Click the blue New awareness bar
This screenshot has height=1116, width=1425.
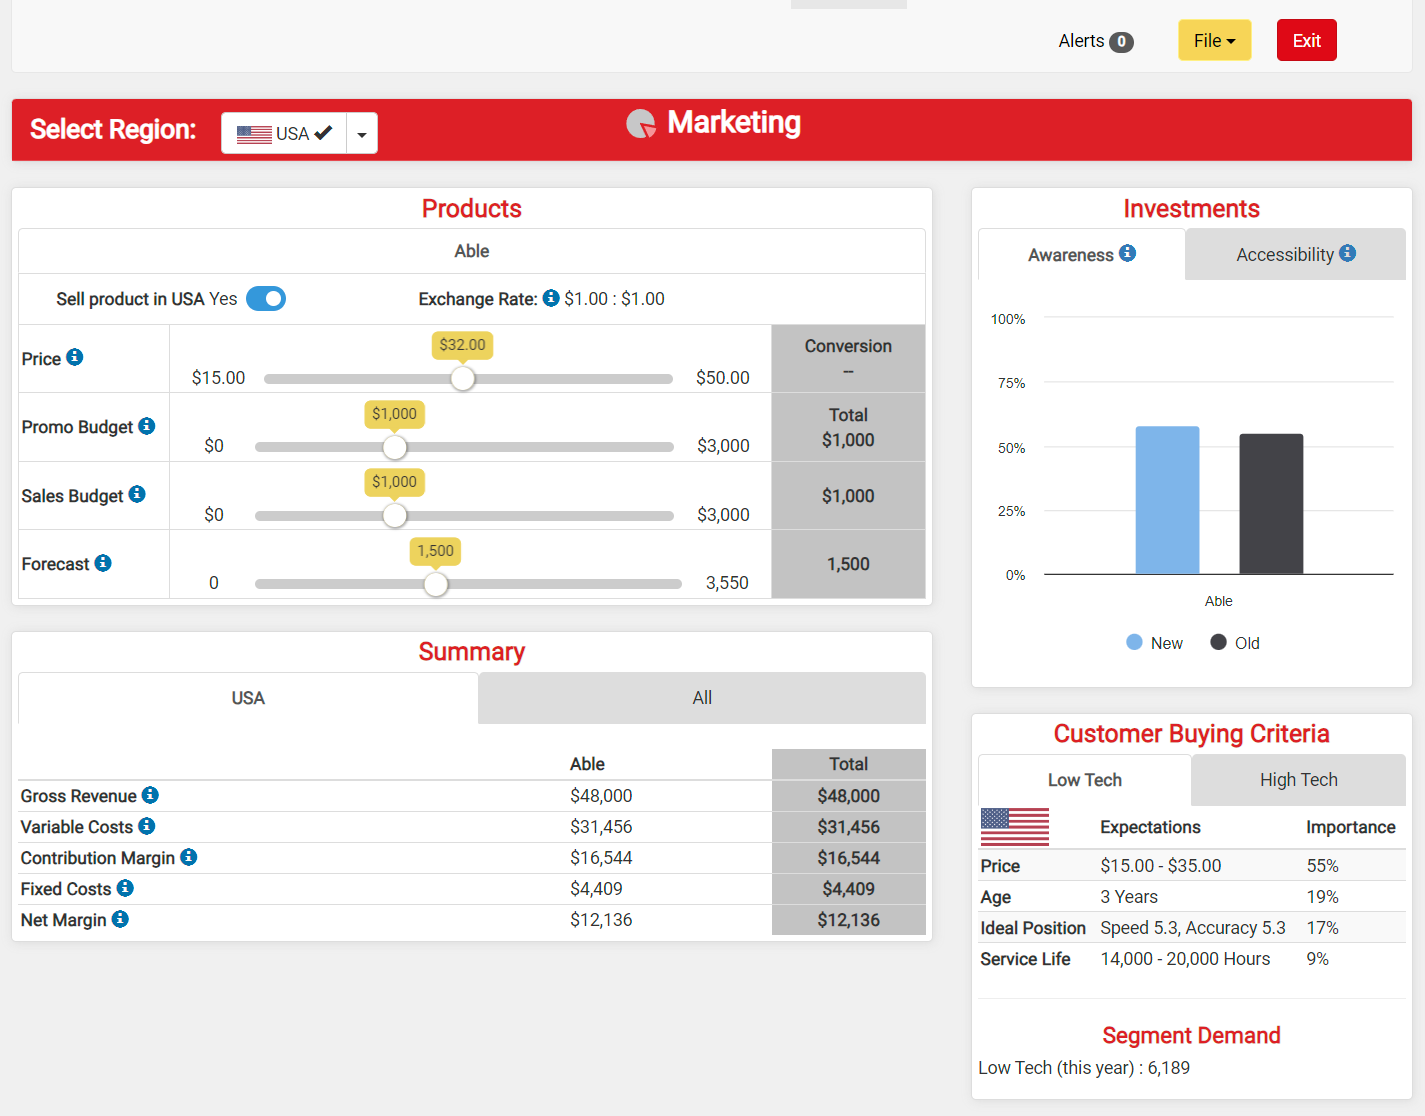coord(1167,500)
